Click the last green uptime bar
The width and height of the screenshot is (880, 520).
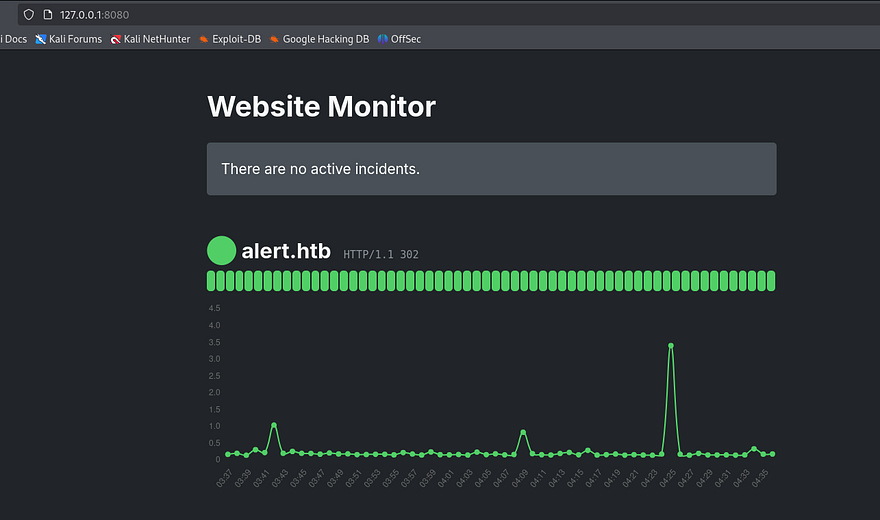click(x=771, y=281)
